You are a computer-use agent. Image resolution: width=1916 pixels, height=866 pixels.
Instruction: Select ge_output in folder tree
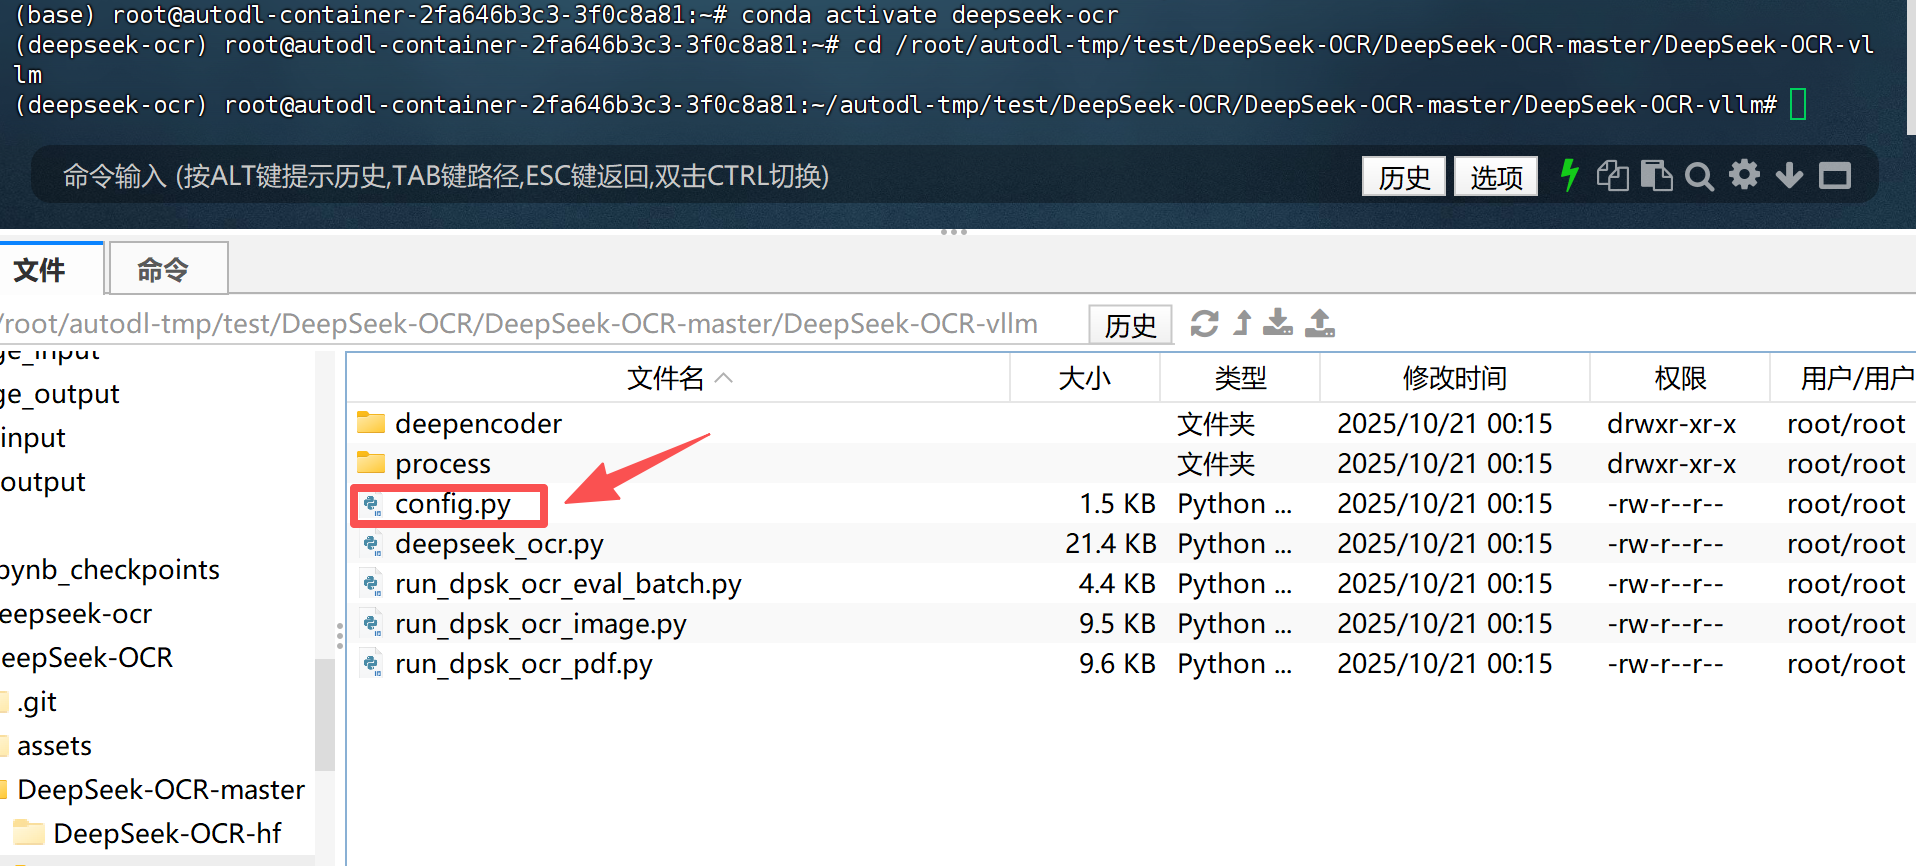pos(60,394)
